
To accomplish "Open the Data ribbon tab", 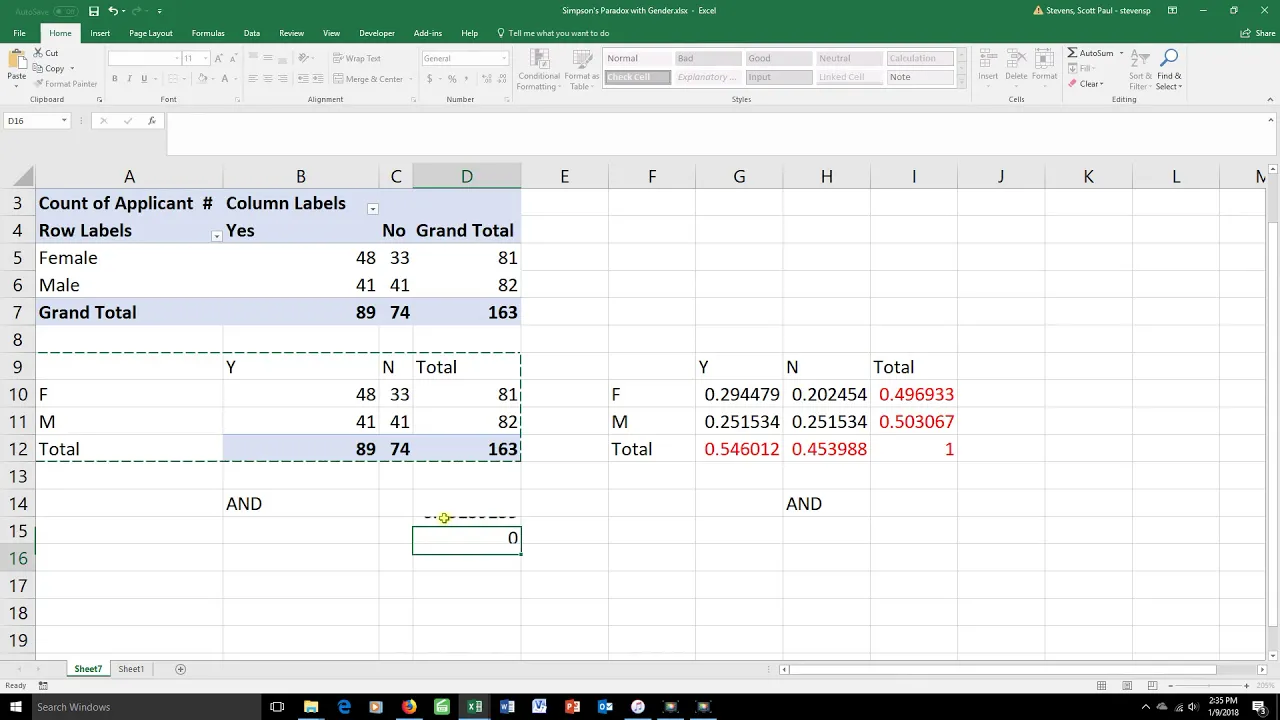I will pyautogui.click(x=252, y=33).
